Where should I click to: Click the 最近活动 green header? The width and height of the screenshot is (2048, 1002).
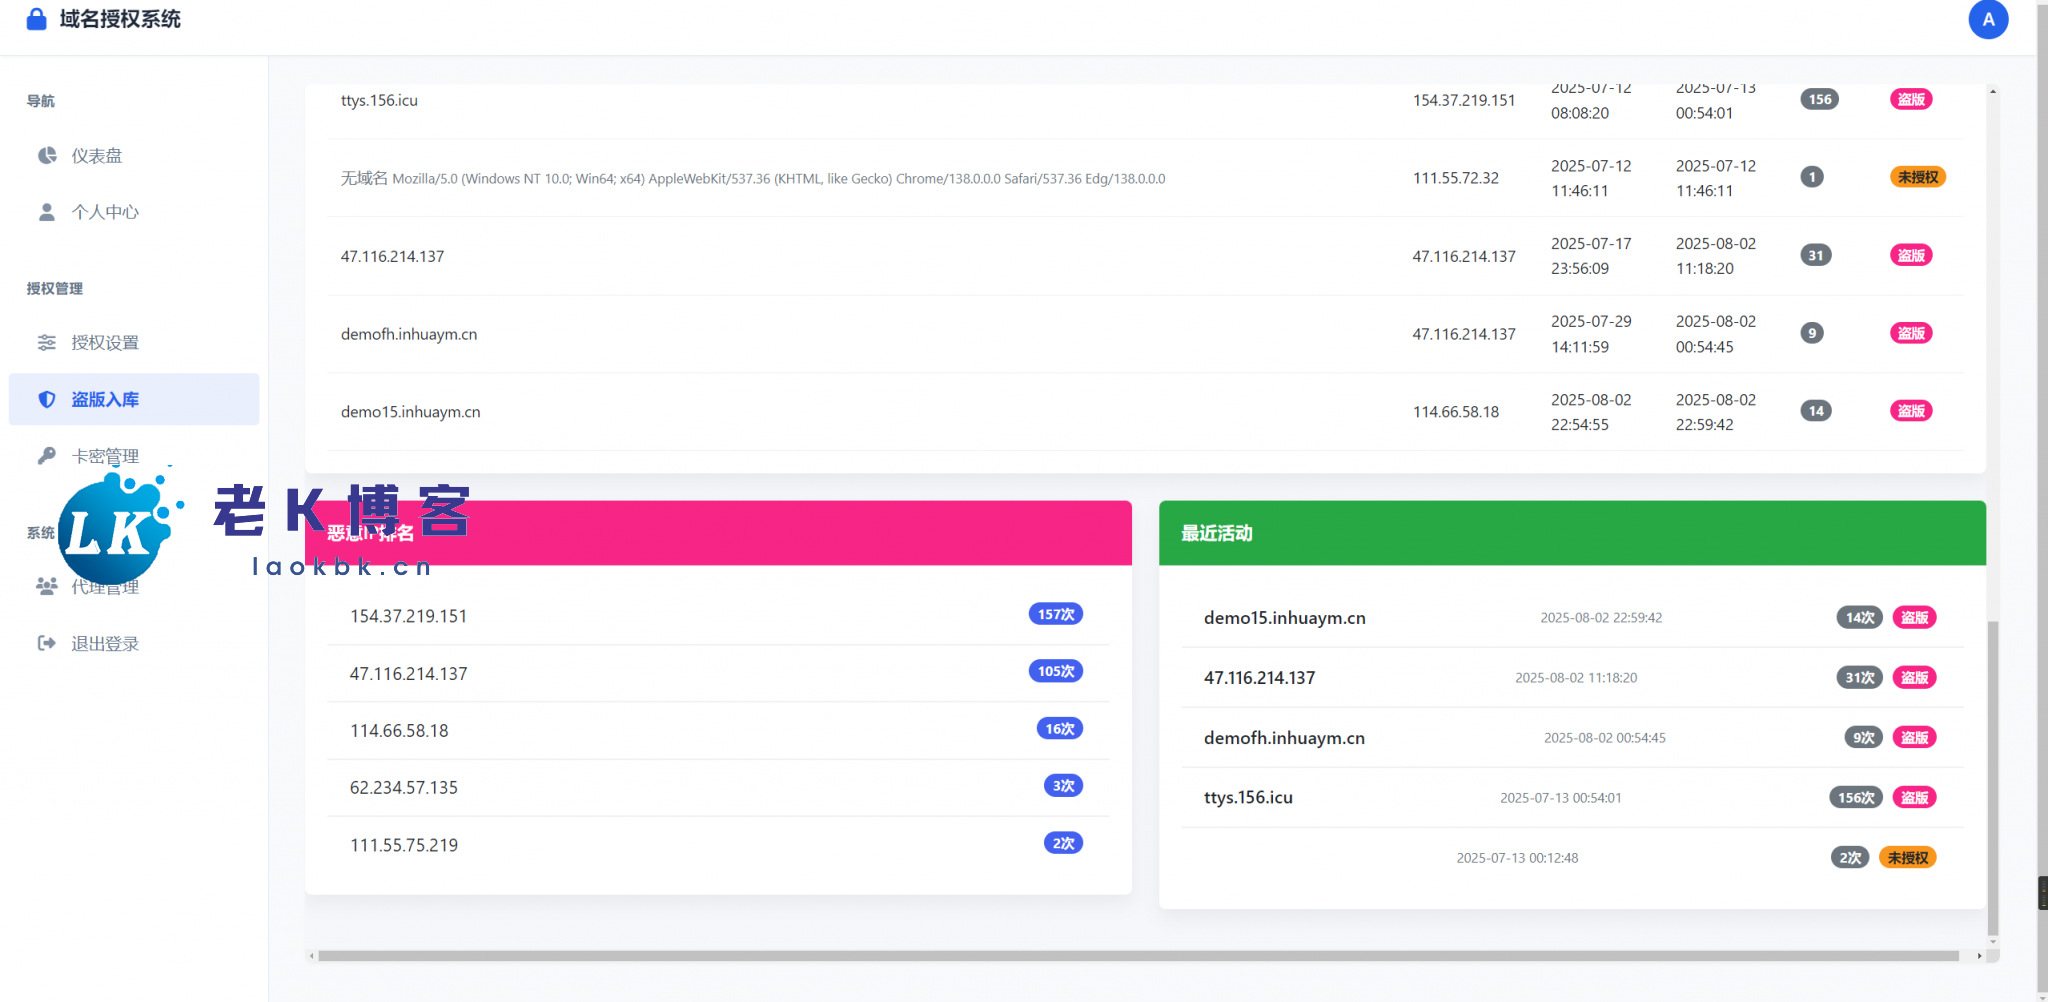click(1571, 533)
